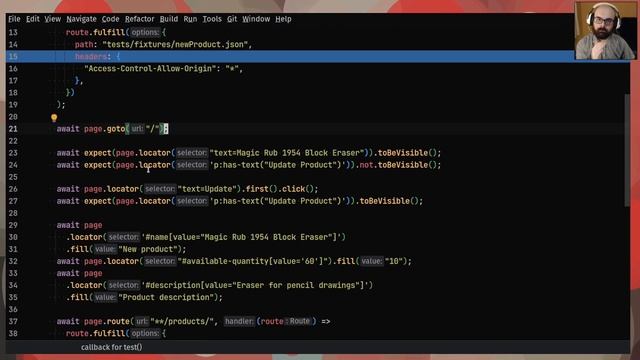Screen dimensions: 640x360
Task: Click 'headers' on the highlighted line 15
Action: pyautogui.click(x=91, y=56)
